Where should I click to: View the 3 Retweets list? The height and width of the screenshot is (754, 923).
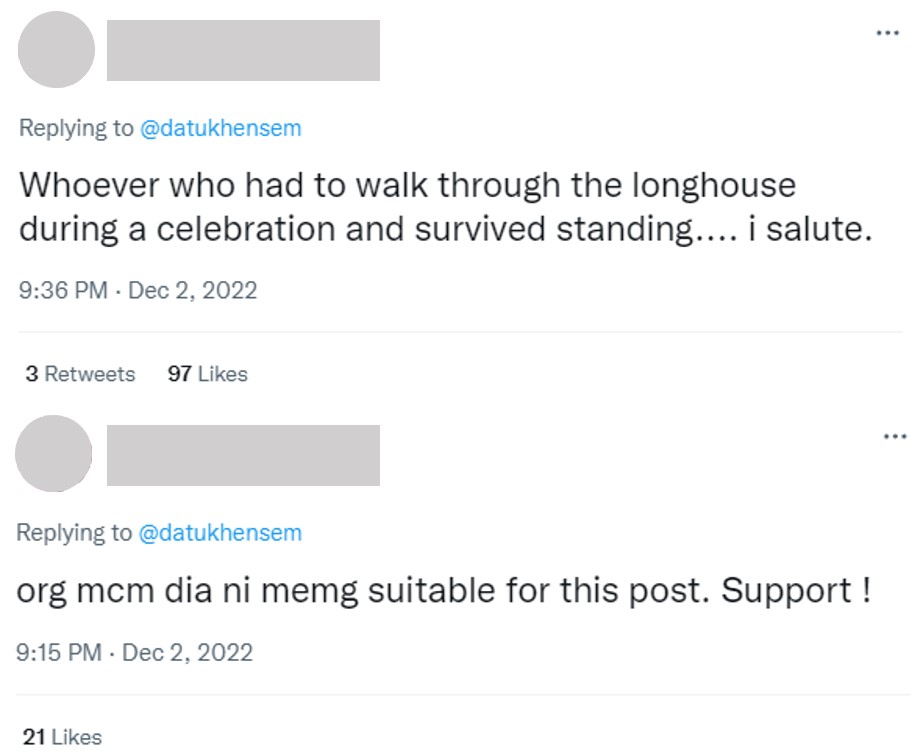click(80, 374)
